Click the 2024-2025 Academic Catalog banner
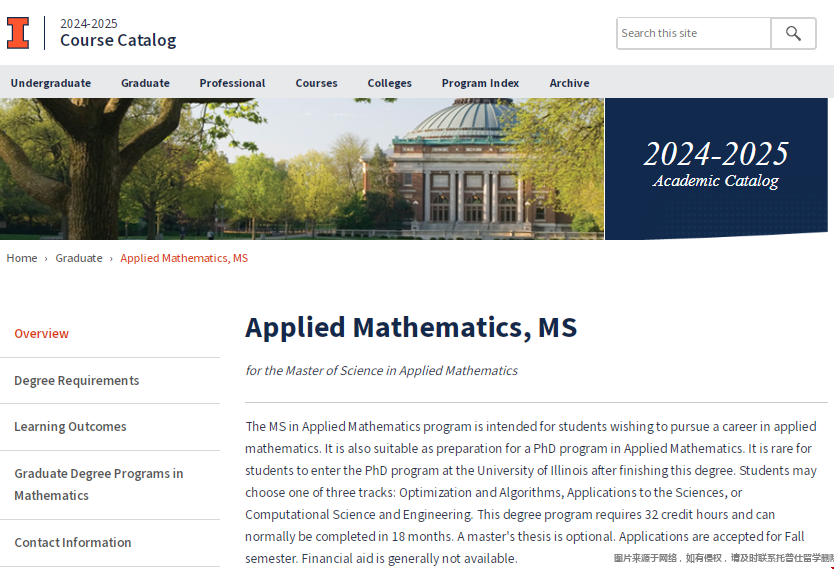 click(716, 169)
